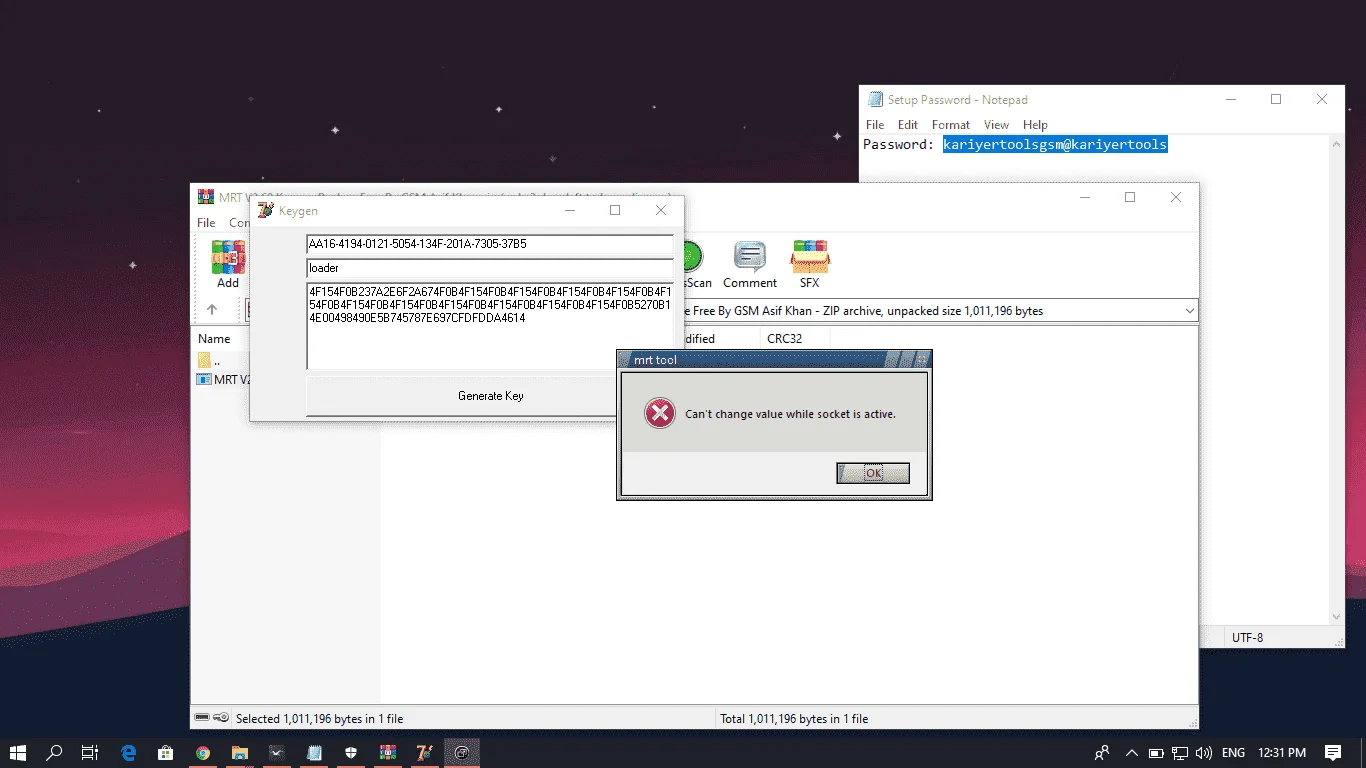Open Windows Security shield from taskbar
The image size is (1366, 768).
pyautogui.click(x=351, y=752)
